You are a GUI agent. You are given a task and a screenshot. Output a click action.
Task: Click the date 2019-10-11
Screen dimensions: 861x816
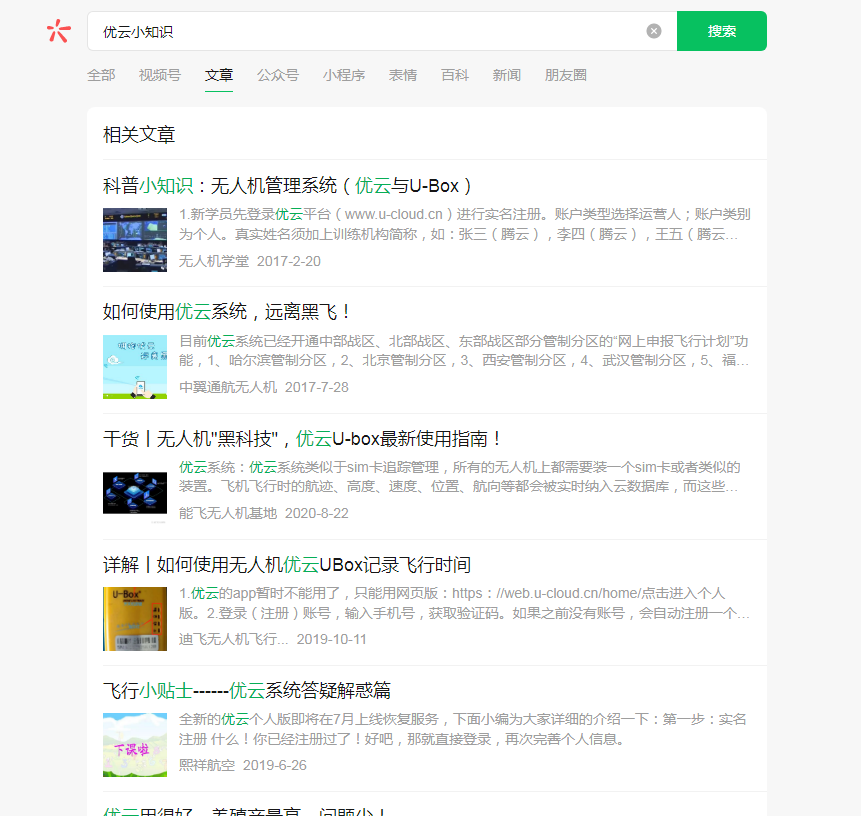pyautogui.click(x=331, y=639)
